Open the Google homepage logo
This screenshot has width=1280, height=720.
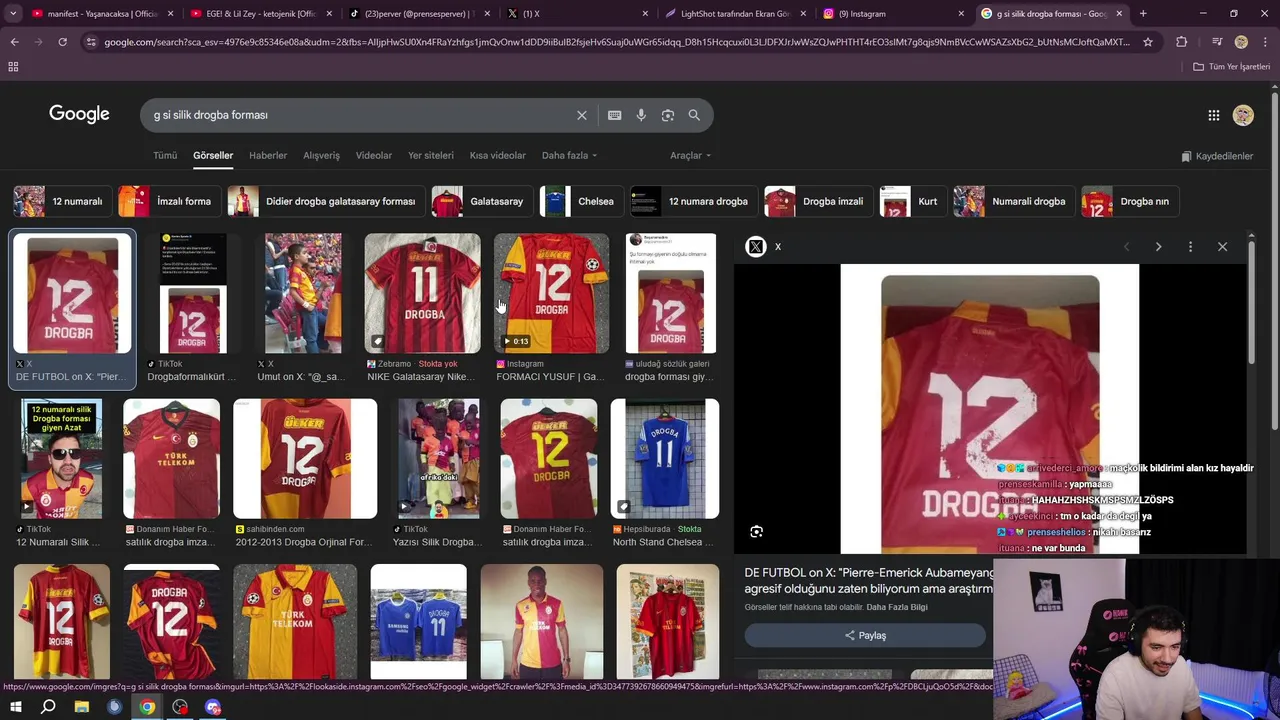pos(79,114)
